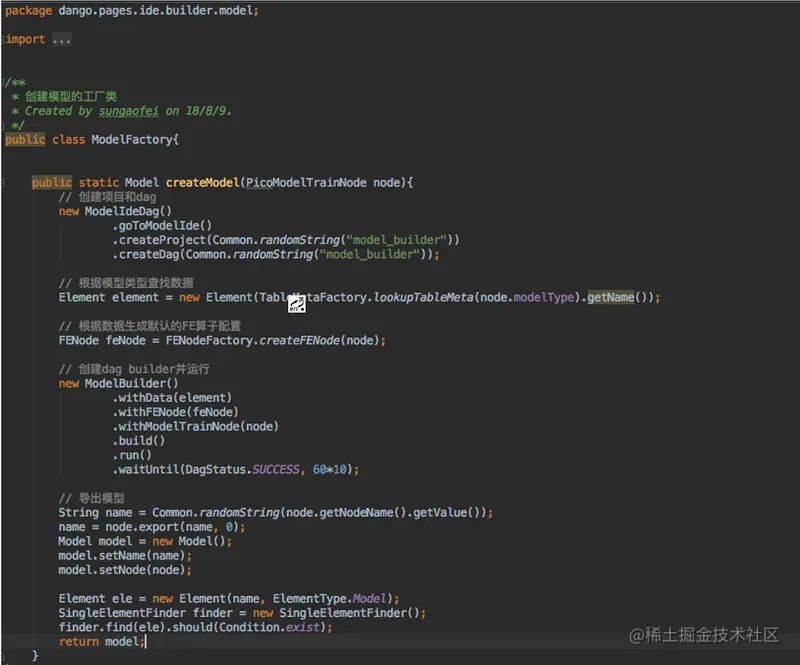Click the "ModelIdeDag" constructor call
This screenshot has width=800, height=665.
coord(128,211)
